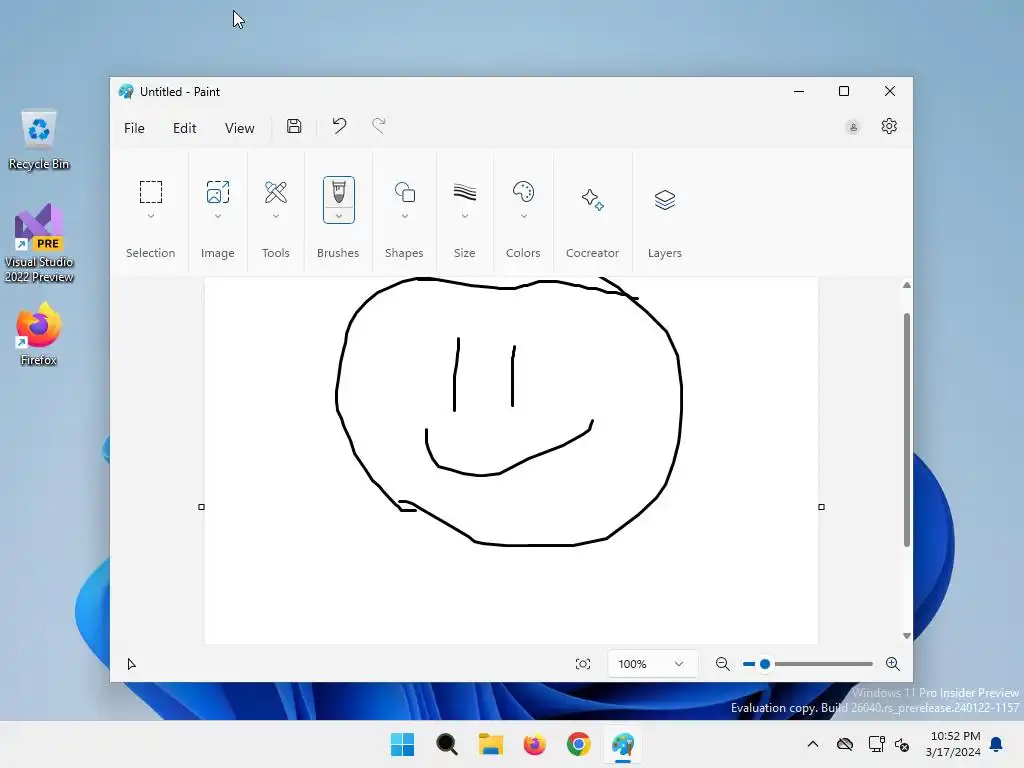Open the clock and date panel
Viewport: 1024px width, 768px height.
point(953,744)
